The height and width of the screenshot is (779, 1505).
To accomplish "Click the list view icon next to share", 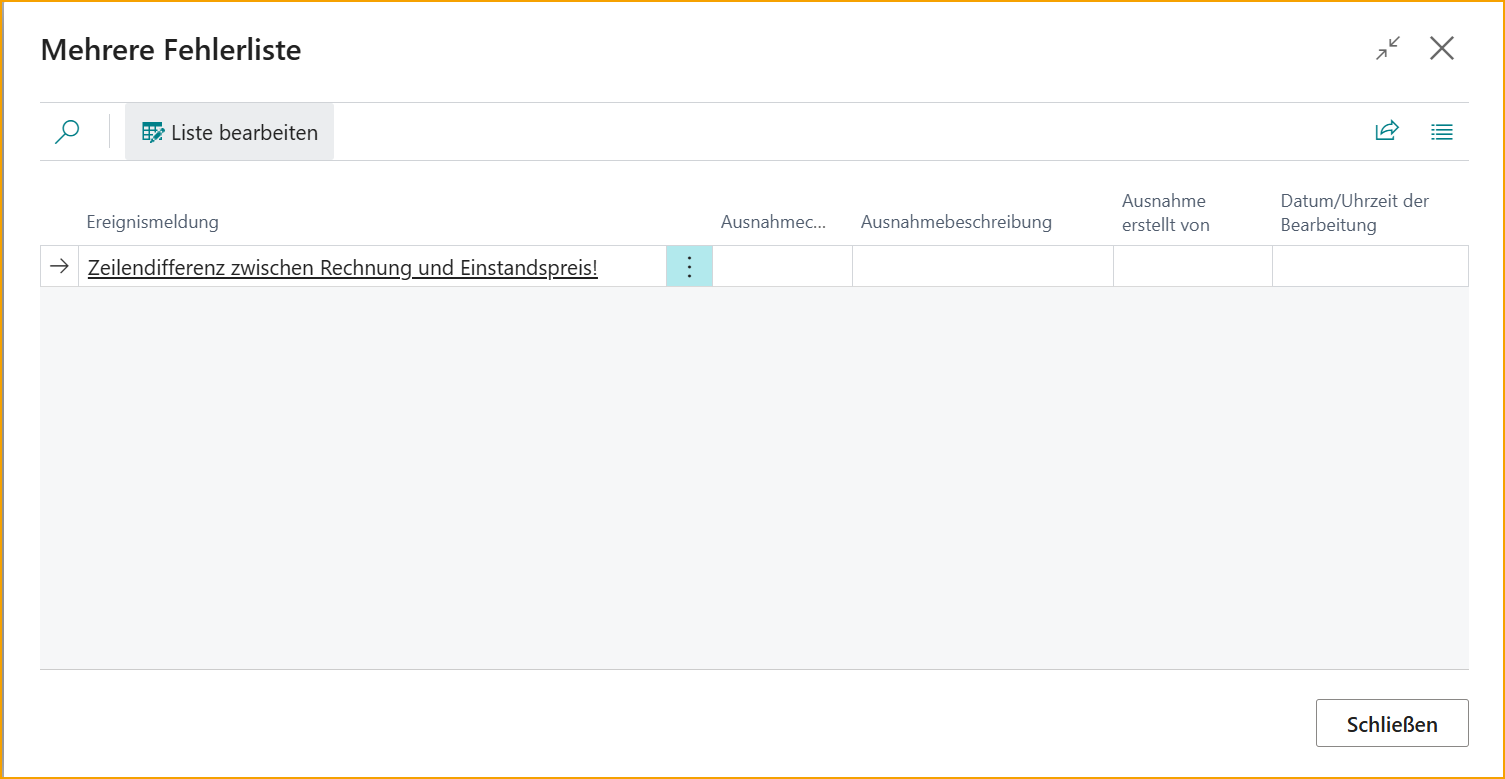I will 1441,131.
